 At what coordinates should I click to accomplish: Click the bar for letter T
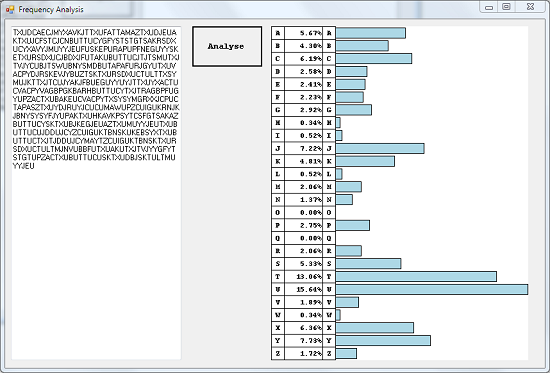click(x=416, y=277)
